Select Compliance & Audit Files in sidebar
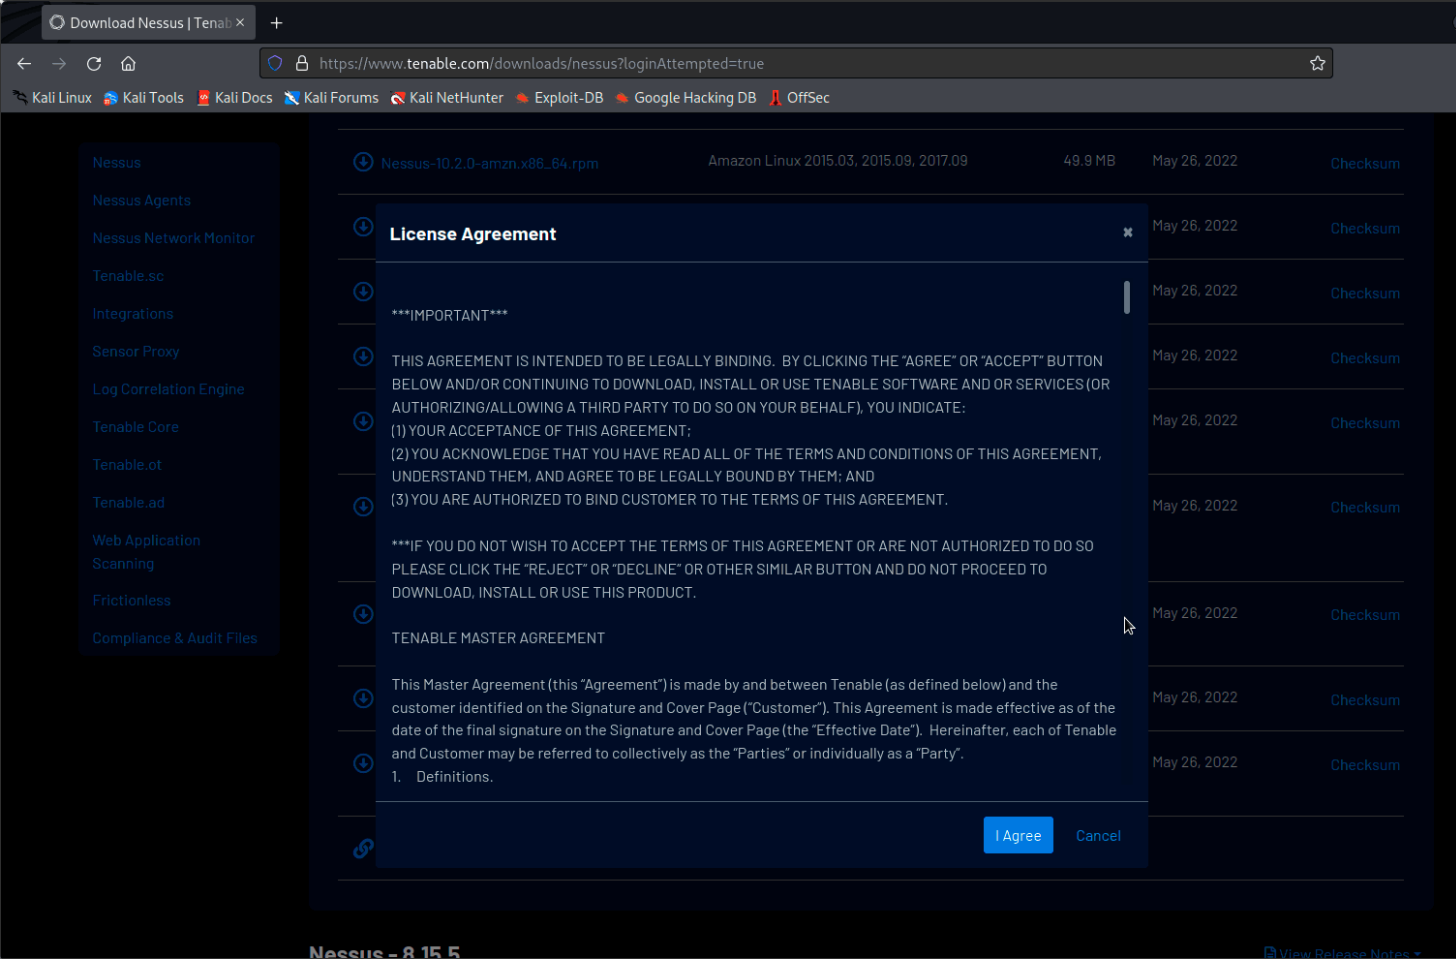The width and height of the screenshot is (1456, 959). click(x=174, y=638)
